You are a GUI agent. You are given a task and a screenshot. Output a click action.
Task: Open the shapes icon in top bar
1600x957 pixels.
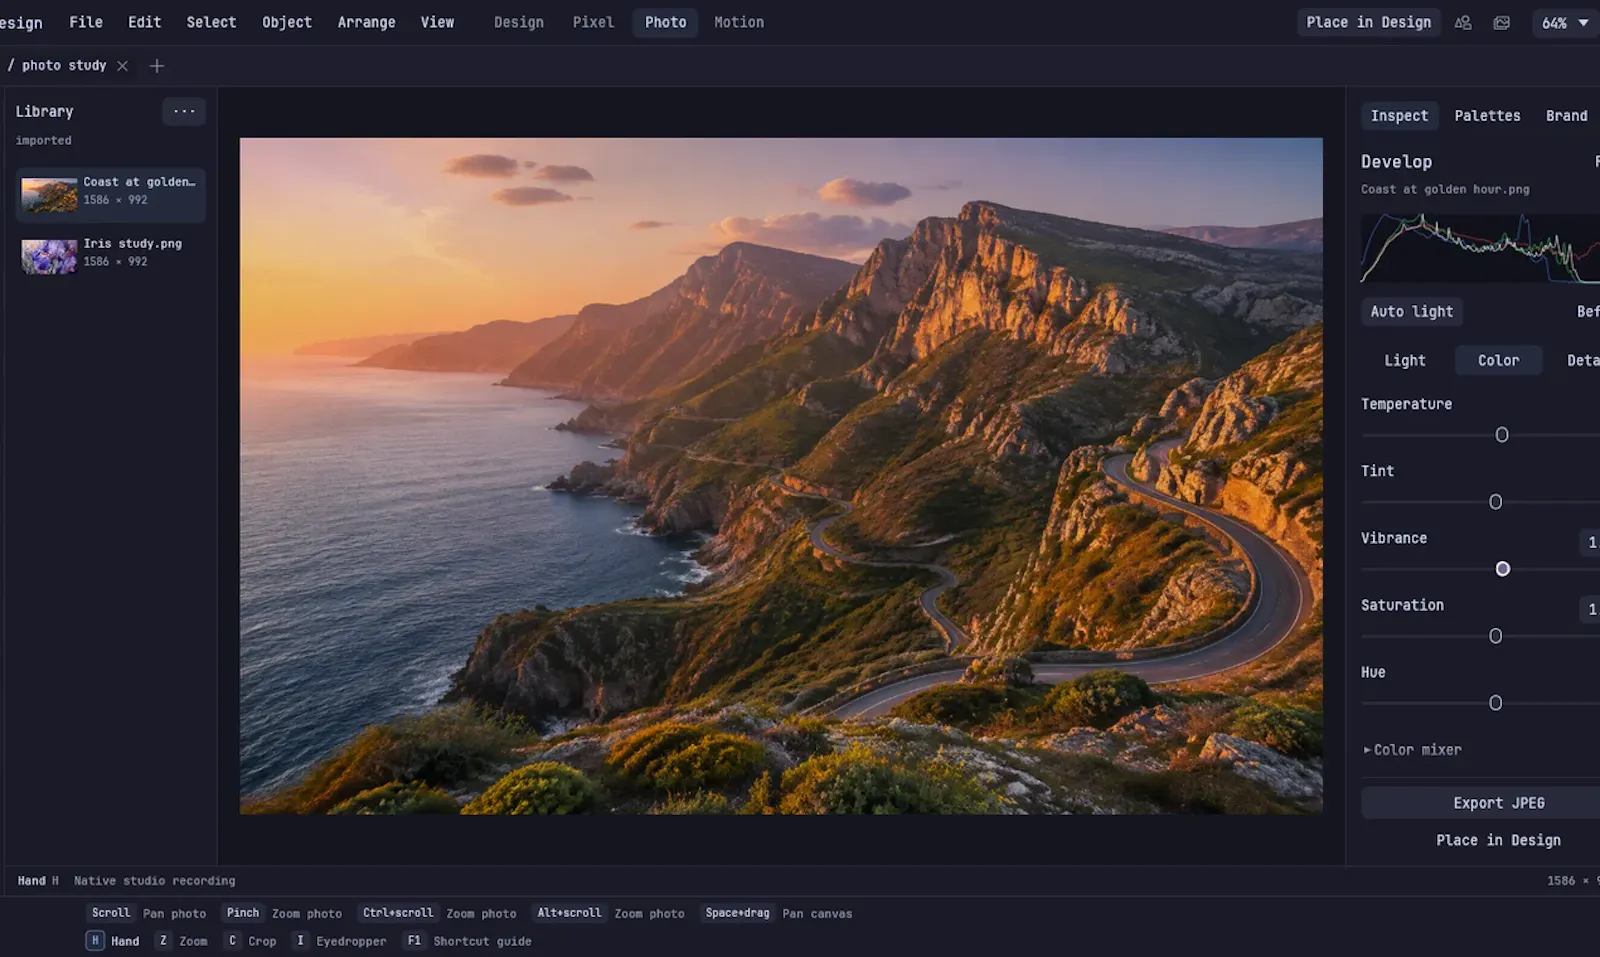click(x=1463, y=22)
